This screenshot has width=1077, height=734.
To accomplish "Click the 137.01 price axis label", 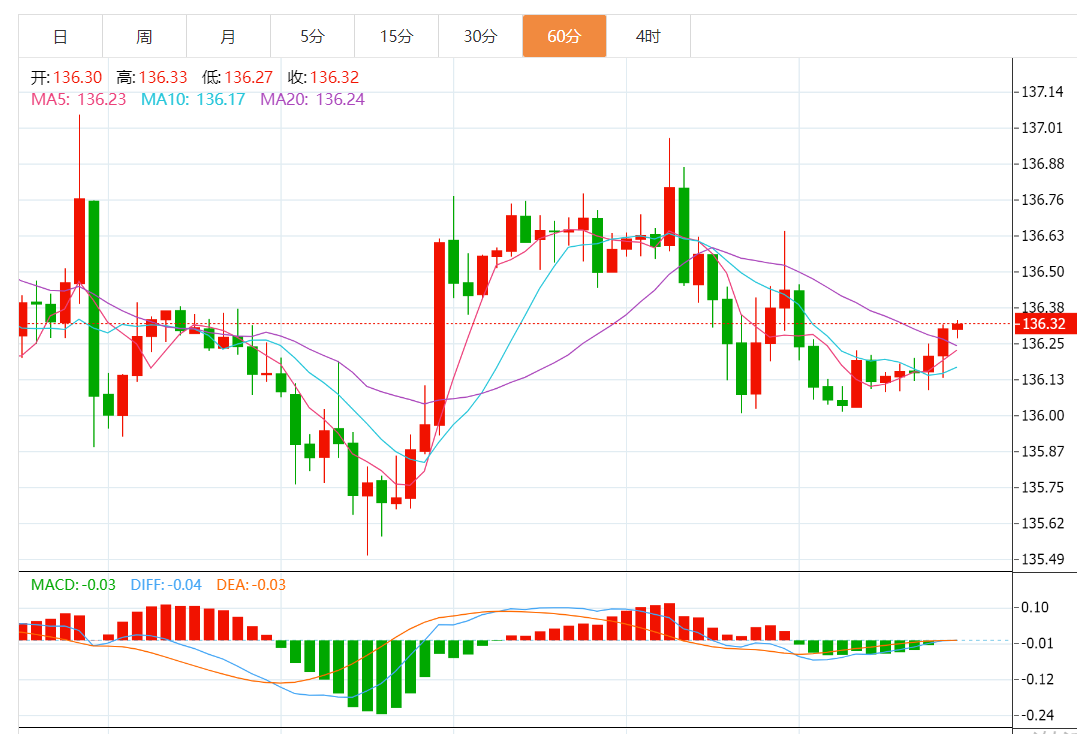I will [1042, 128].
